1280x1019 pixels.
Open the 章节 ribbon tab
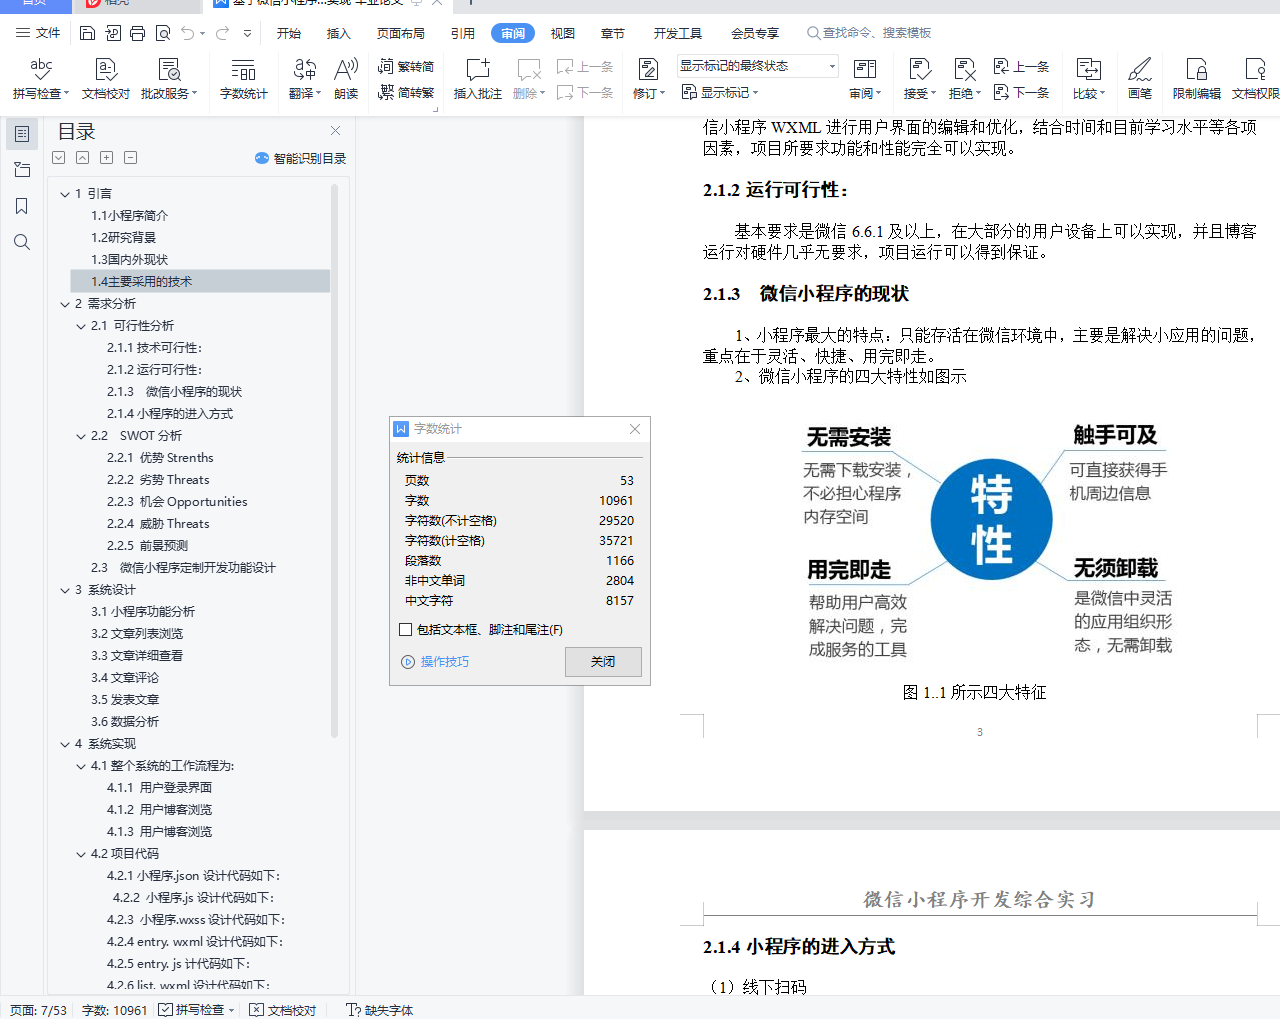click(613, 33)
